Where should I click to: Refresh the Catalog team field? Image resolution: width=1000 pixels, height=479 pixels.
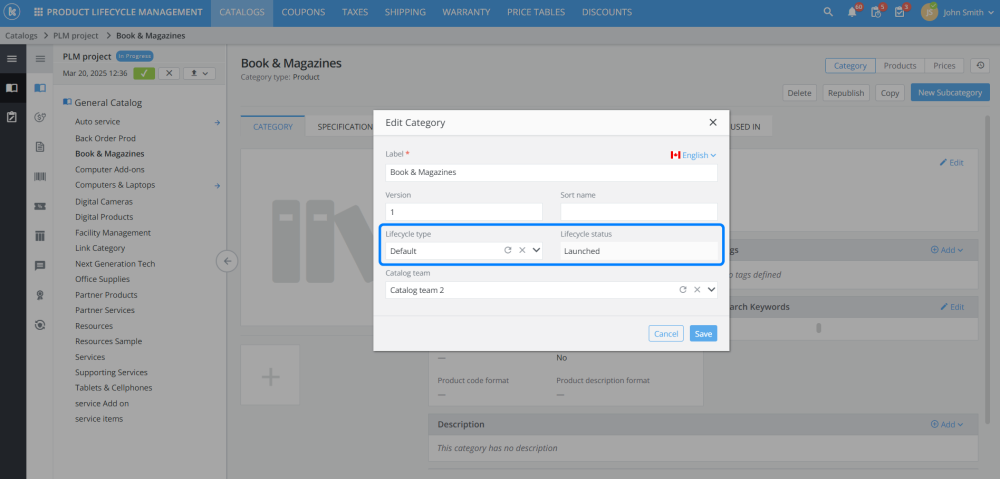tap(682, 290)
